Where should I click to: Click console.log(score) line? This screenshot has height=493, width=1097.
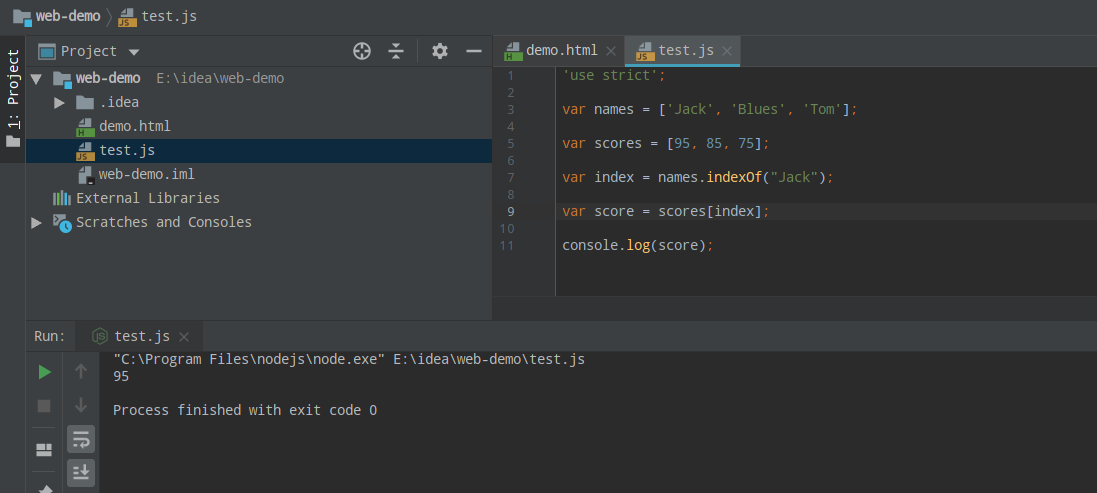637,245
